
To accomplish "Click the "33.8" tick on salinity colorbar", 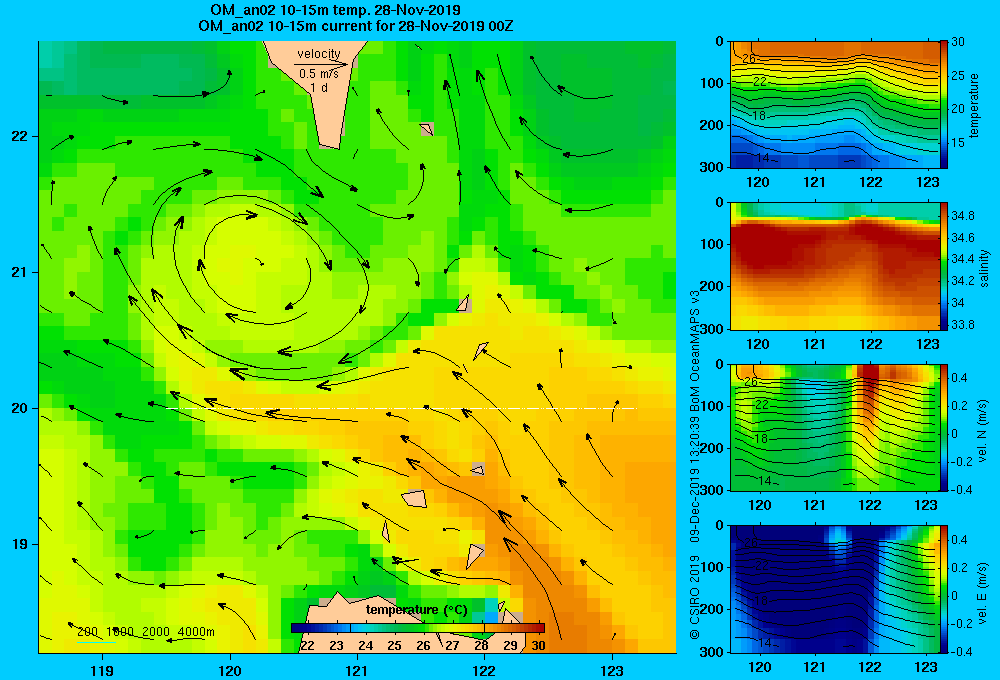I will [962, 325].
